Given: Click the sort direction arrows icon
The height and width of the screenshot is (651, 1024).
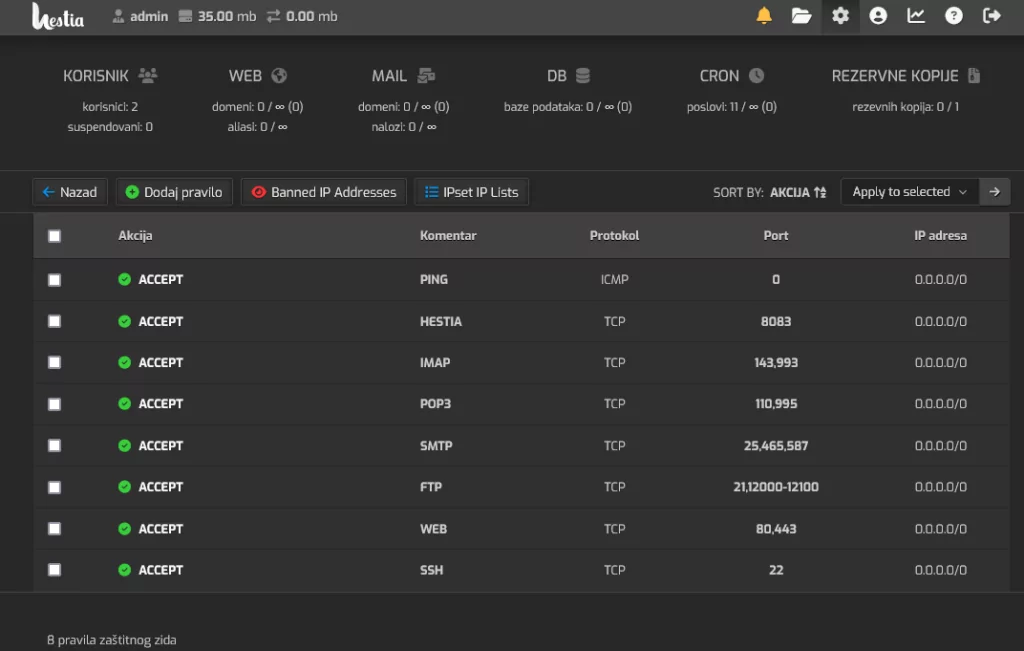Looking at the screenshot, I should [820, 193].
